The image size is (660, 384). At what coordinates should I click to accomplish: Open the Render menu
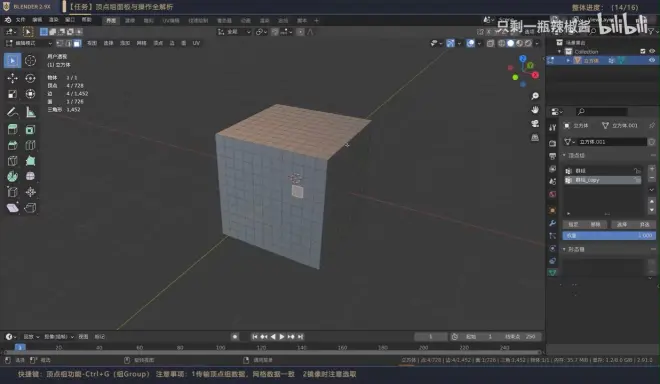pyautogui.click(x=53, y=20)
